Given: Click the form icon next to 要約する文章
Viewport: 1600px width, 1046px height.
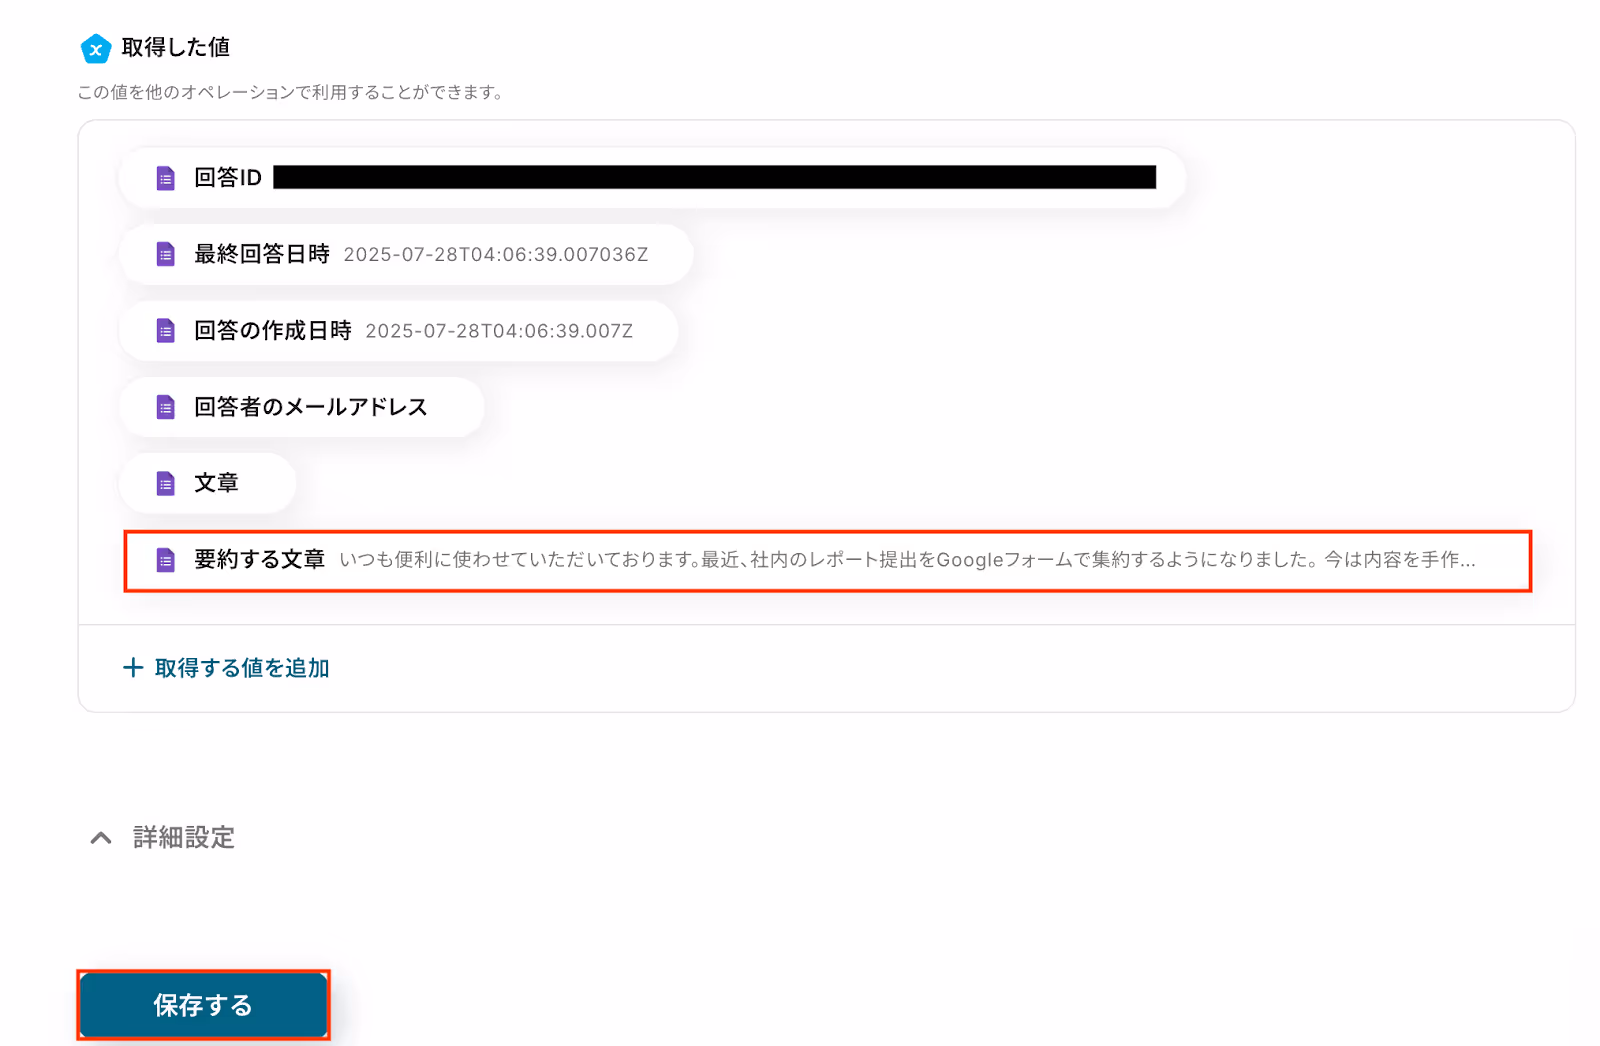Looking at the screenshot, I should tap(166, 560).
